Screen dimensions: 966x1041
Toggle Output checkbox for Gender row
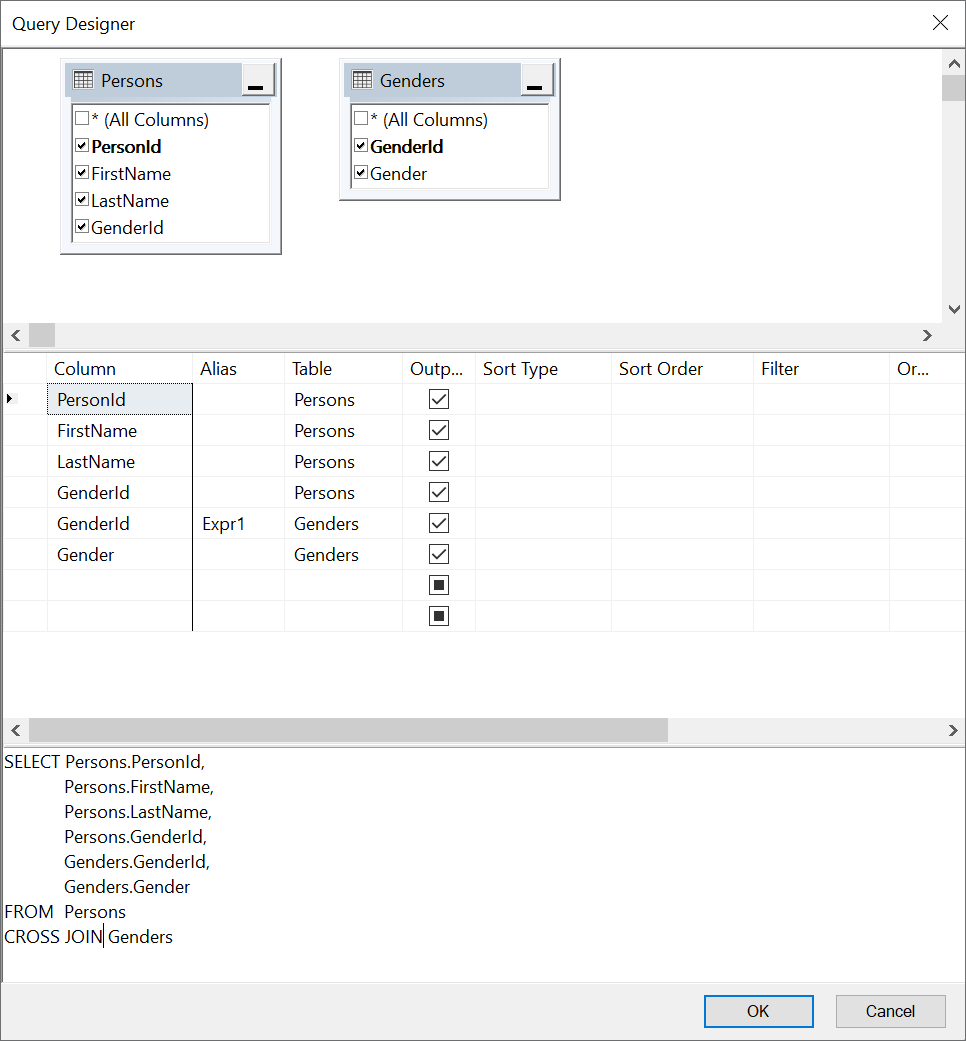[x=439, y=554]
